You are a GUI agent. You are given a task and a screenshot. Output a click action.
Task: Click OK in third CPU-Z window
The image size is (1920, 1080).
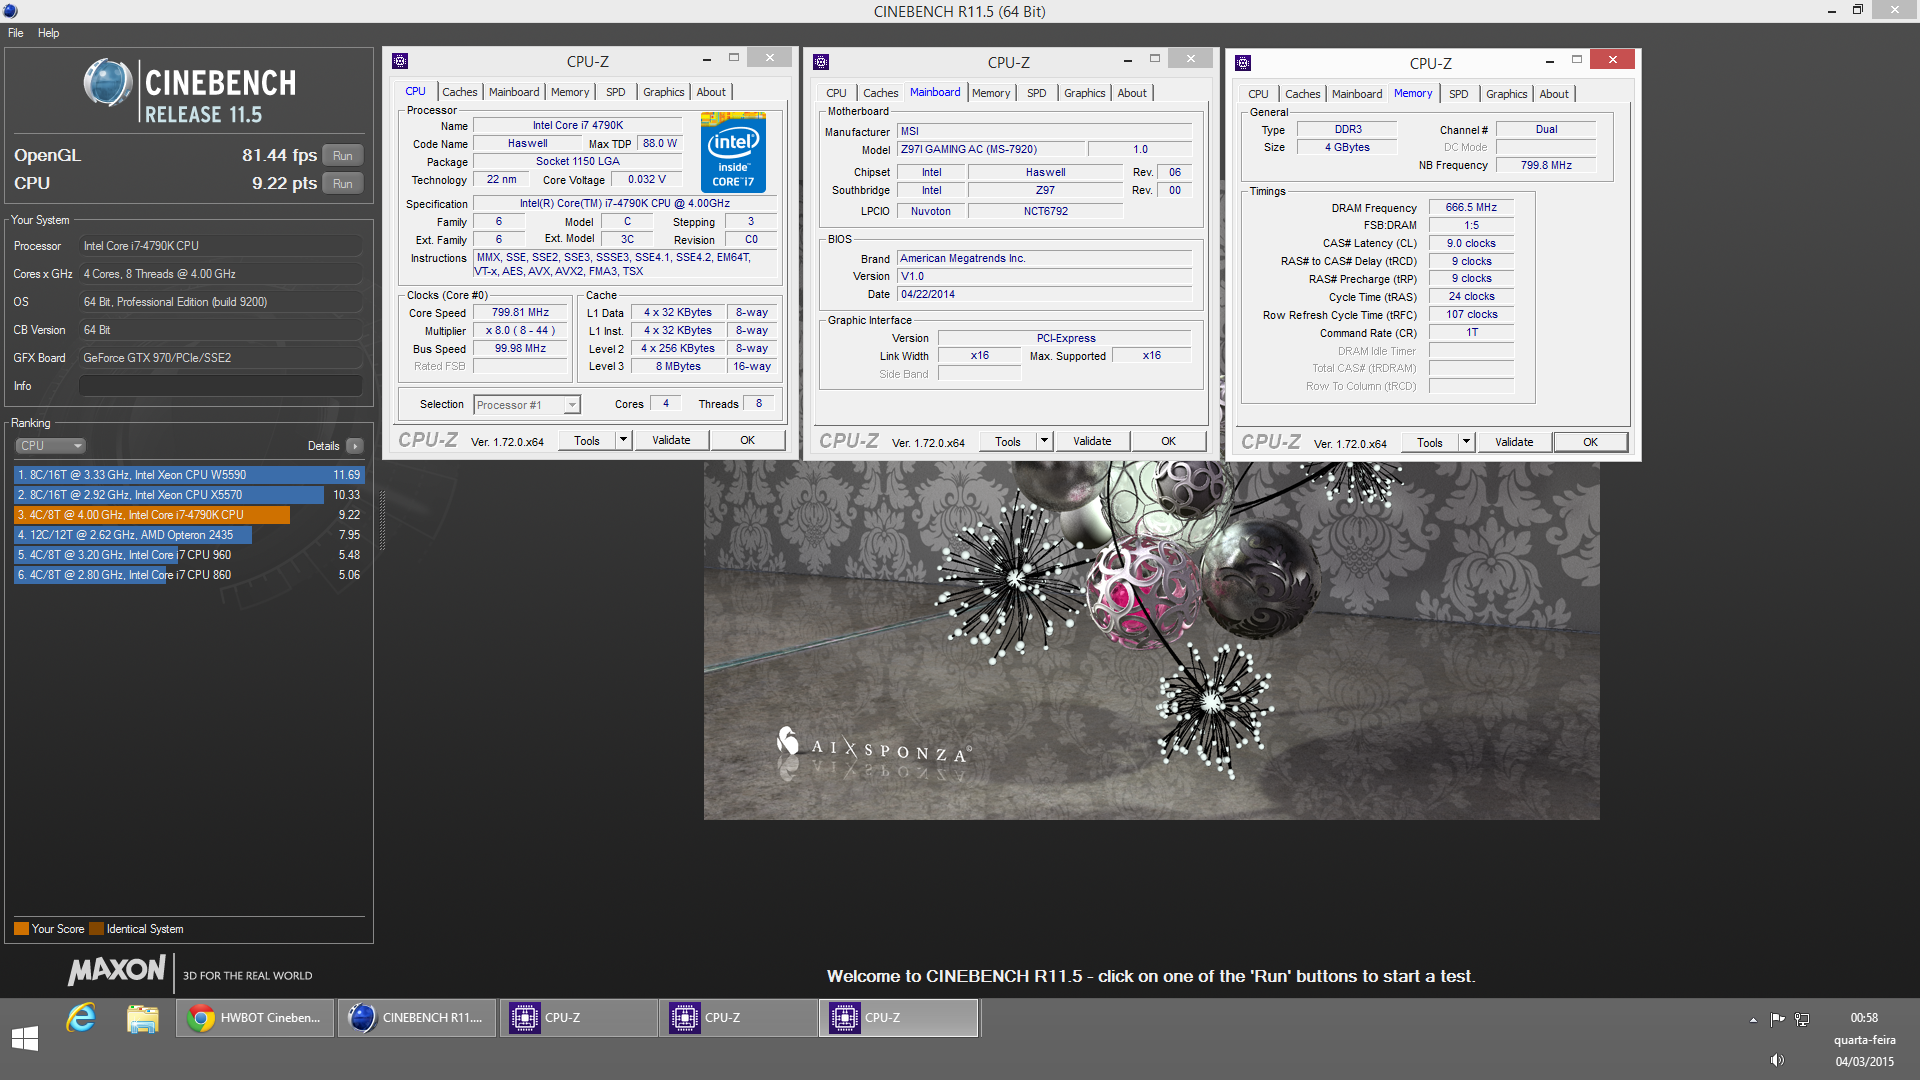1590,442
